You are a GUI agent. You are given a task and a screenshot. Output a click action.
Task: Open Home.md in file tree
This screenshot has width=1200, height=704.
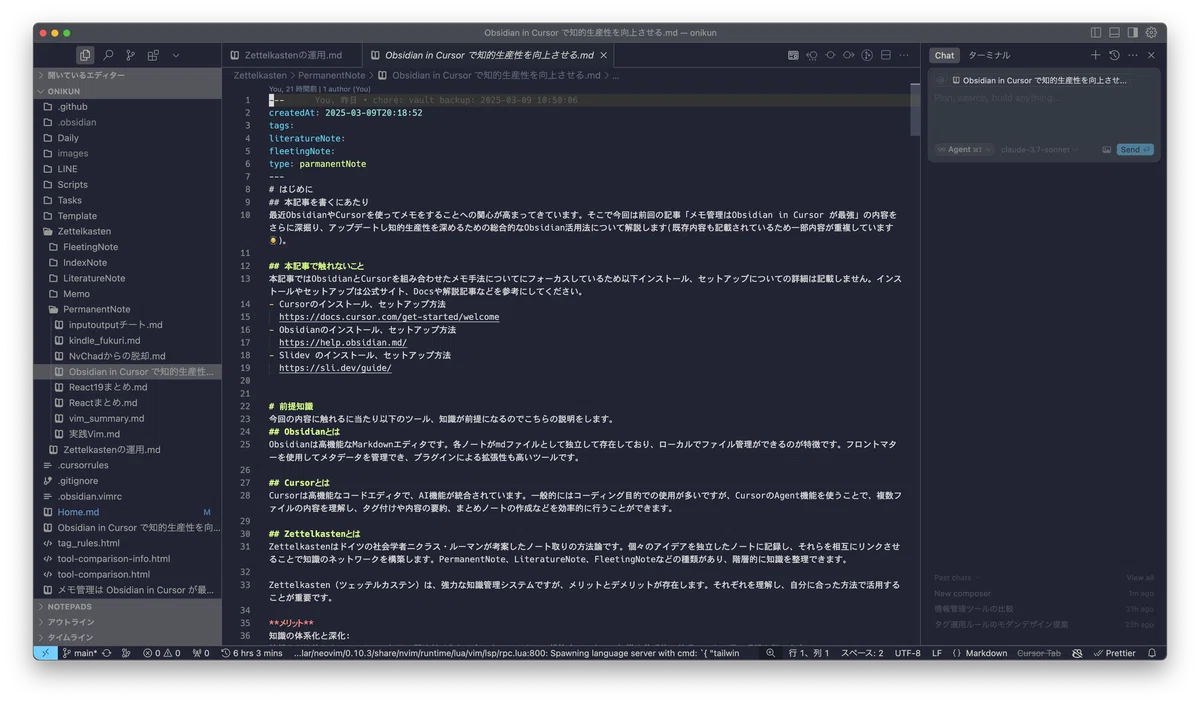[x=127, y=512]
